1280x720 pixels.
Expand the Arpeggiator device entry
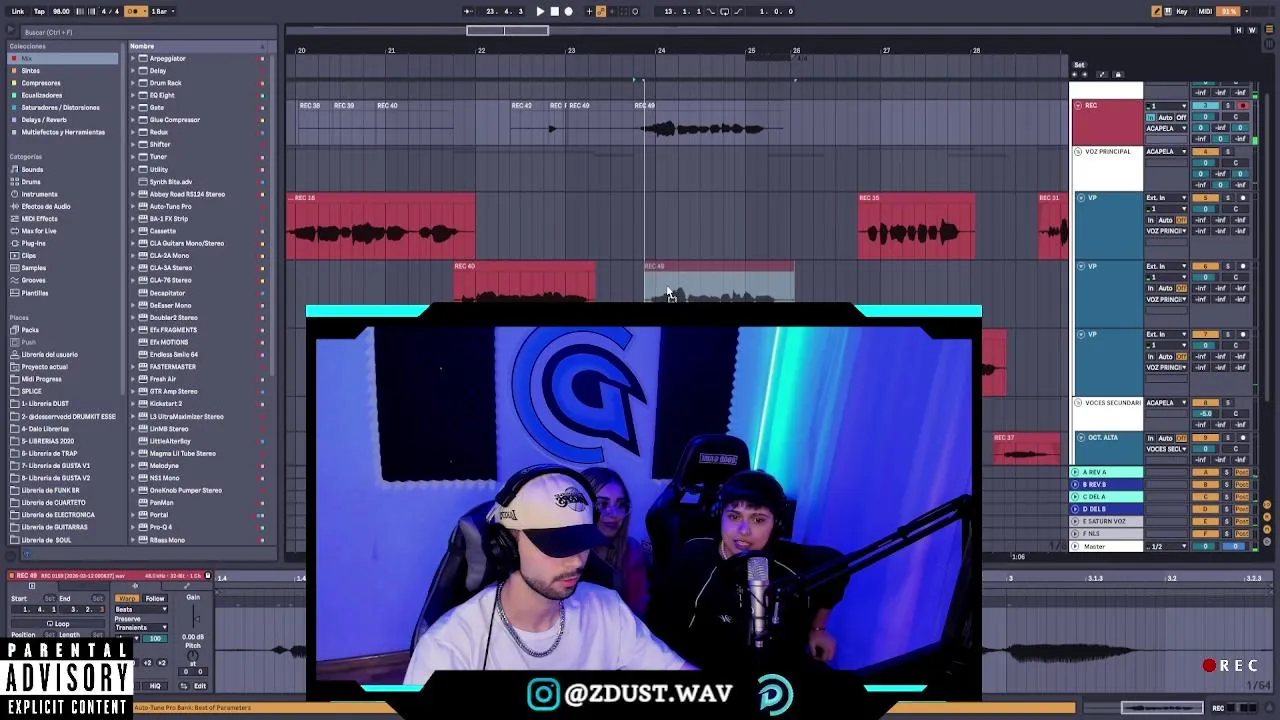[x=133, y=58]
